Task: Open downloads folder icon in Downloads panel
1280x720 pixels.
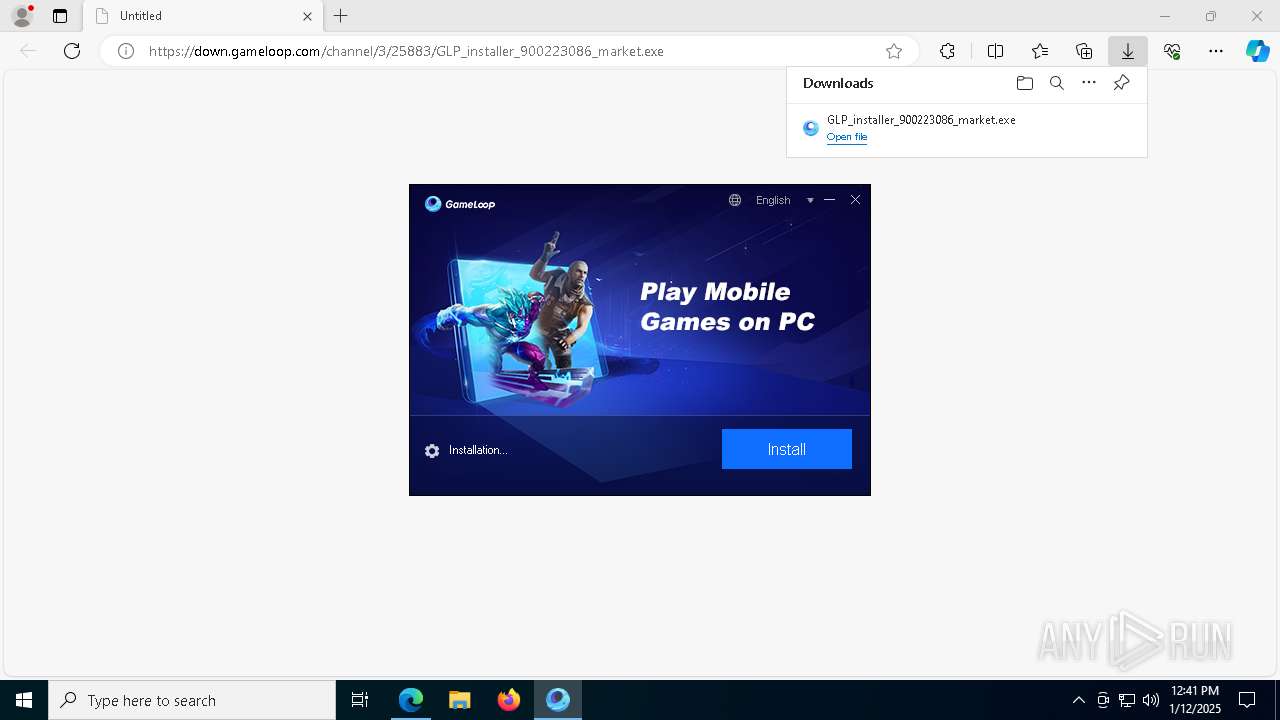Action: point(1024,83)
